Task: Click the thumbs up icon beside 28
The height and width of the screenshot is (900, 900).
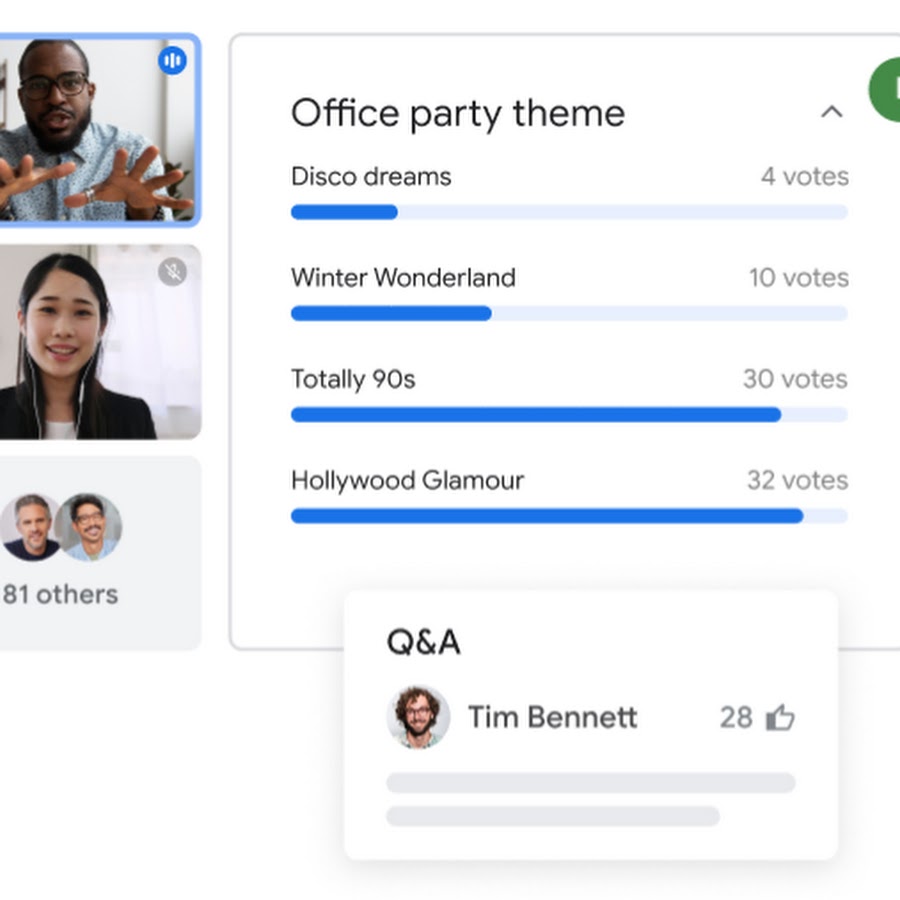Action: (x=780, y=717)
